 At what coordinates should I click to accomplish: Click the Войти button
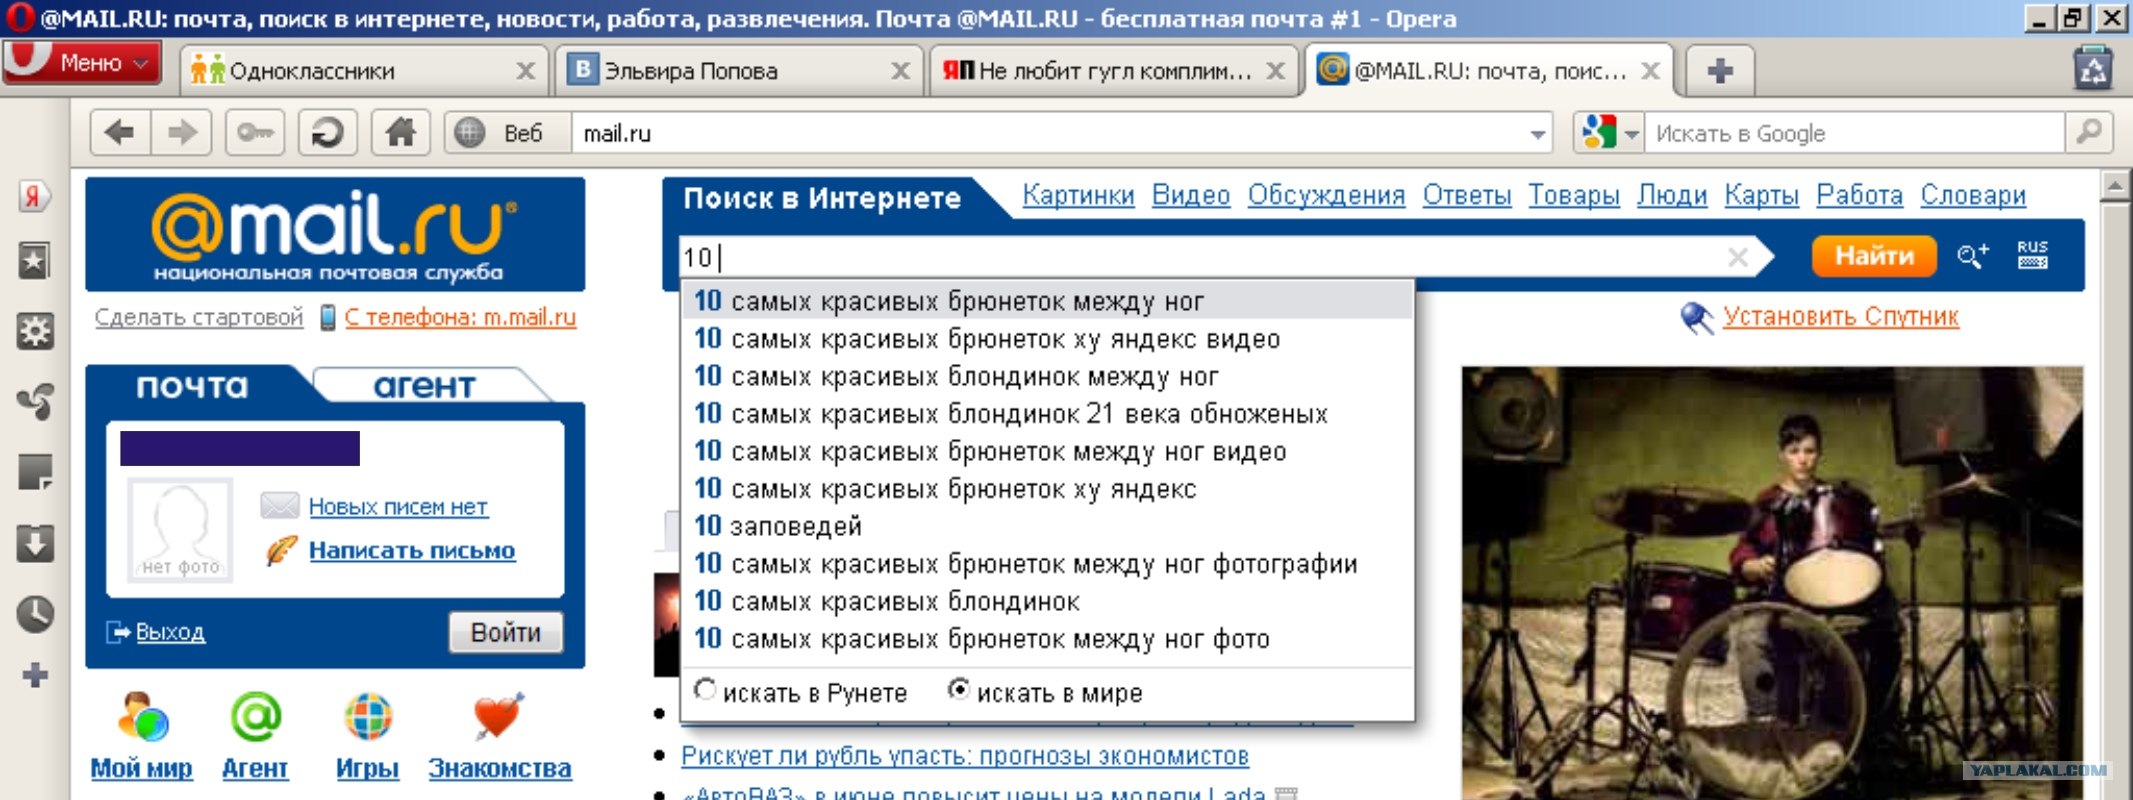506,633
